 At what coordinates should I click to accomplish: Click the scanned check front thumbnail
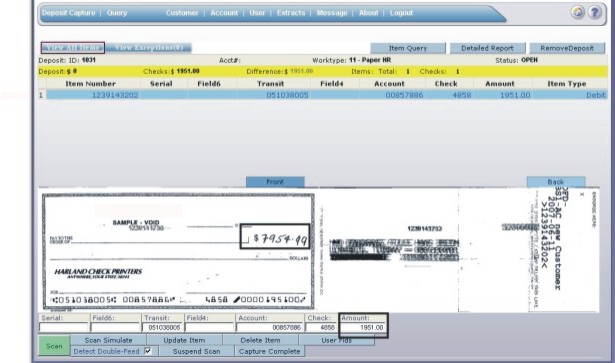(178, 251)
